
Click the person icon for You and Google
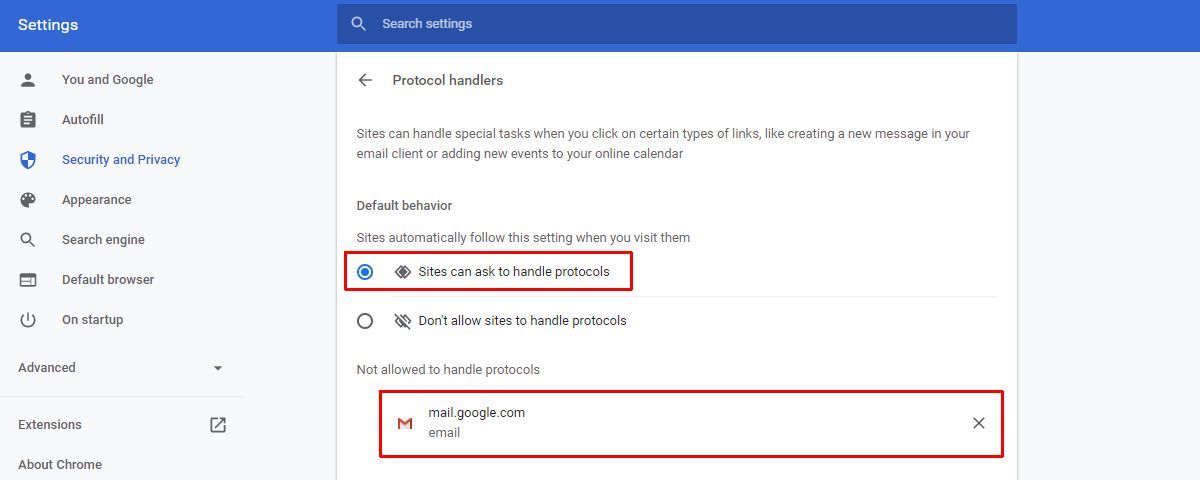click(28, 80)
